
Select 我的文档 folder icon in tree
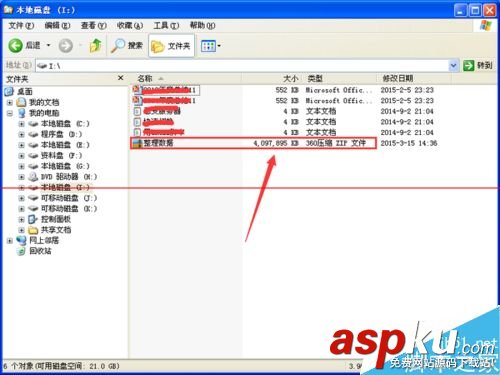coord(21,102)
